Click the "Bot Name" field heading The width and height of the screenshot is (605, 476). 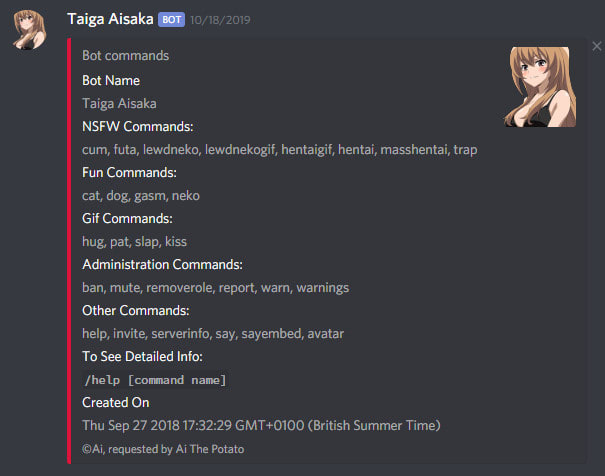point(111,80)
